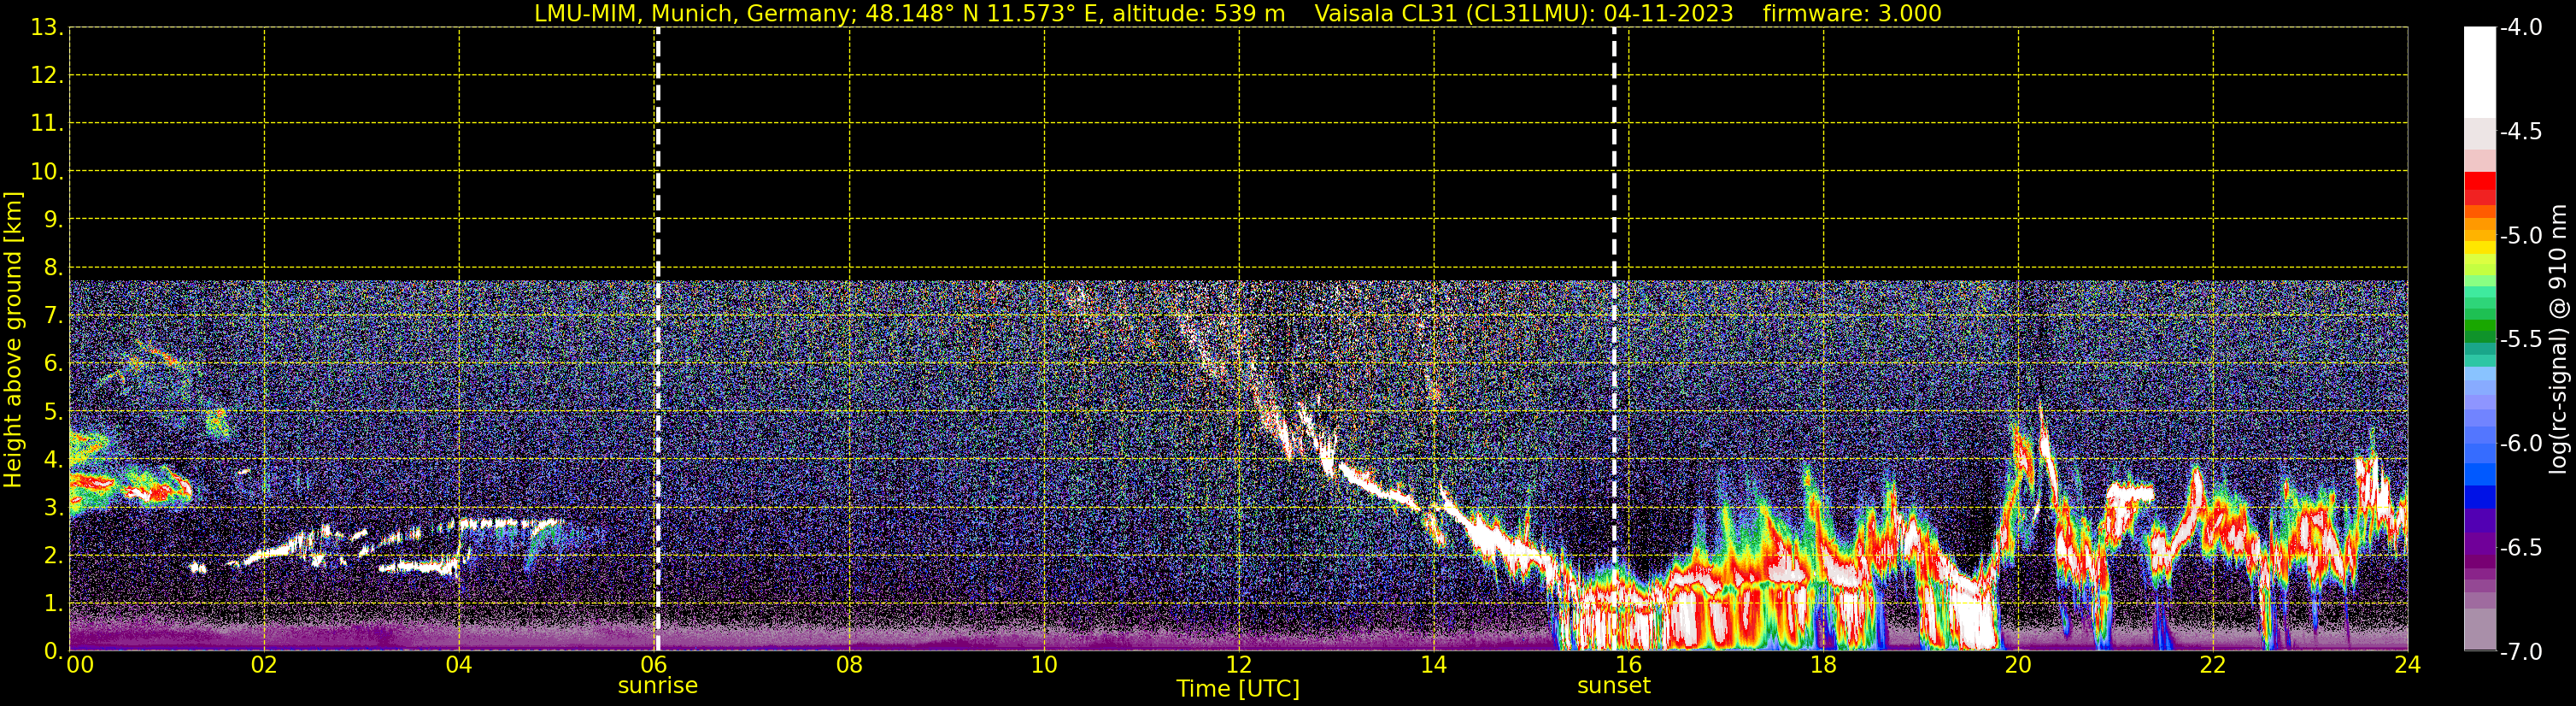Viewport: 2576px width, 706px height.
Task: Click the time axis tick label 08
Action: [849, 665]
